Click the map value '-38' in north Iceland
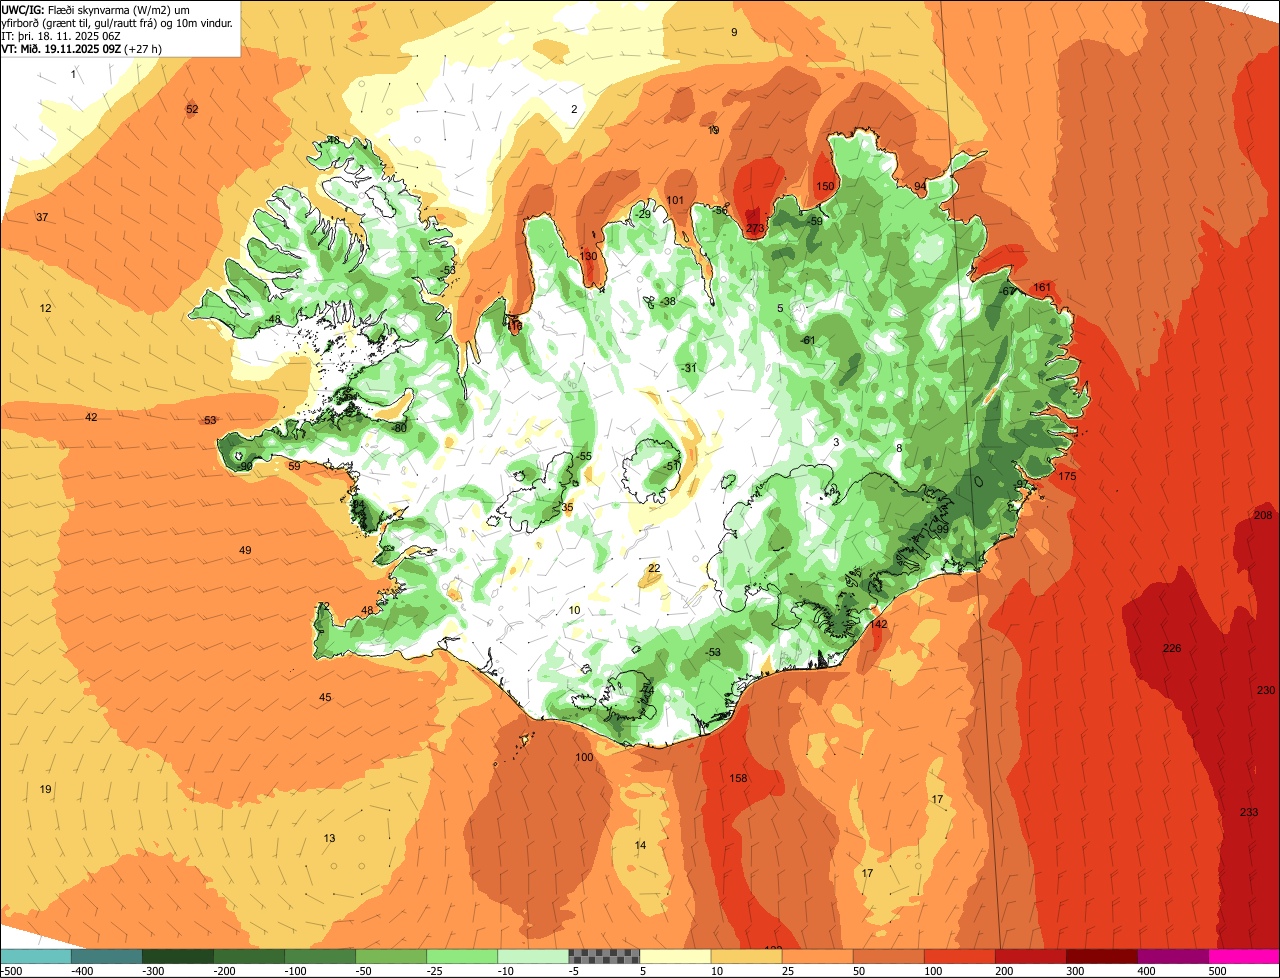The height and width of the screenshot is (978, 1280). point(668,301)
